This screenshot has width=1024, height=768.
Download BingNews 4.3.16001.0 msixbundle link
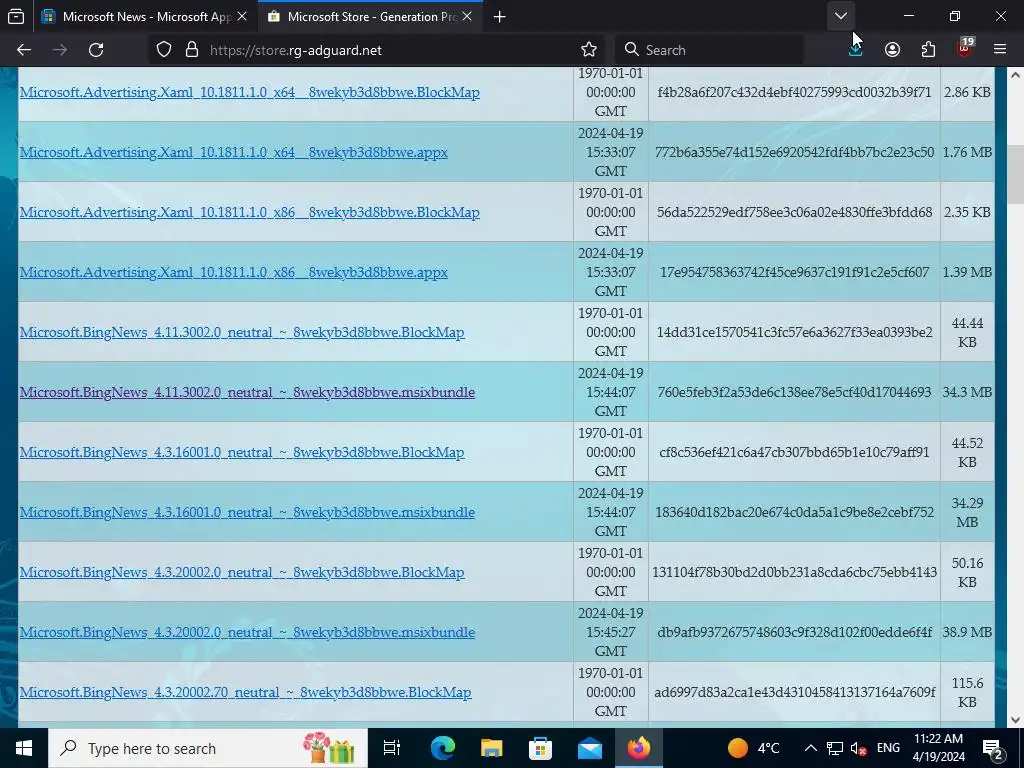(x=247, y=513)
